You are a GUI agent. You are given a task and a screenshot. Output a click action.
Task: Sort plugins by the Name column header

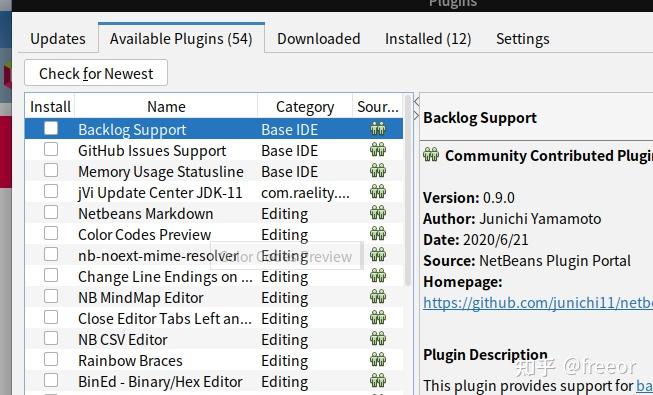(x=166, y=107)
